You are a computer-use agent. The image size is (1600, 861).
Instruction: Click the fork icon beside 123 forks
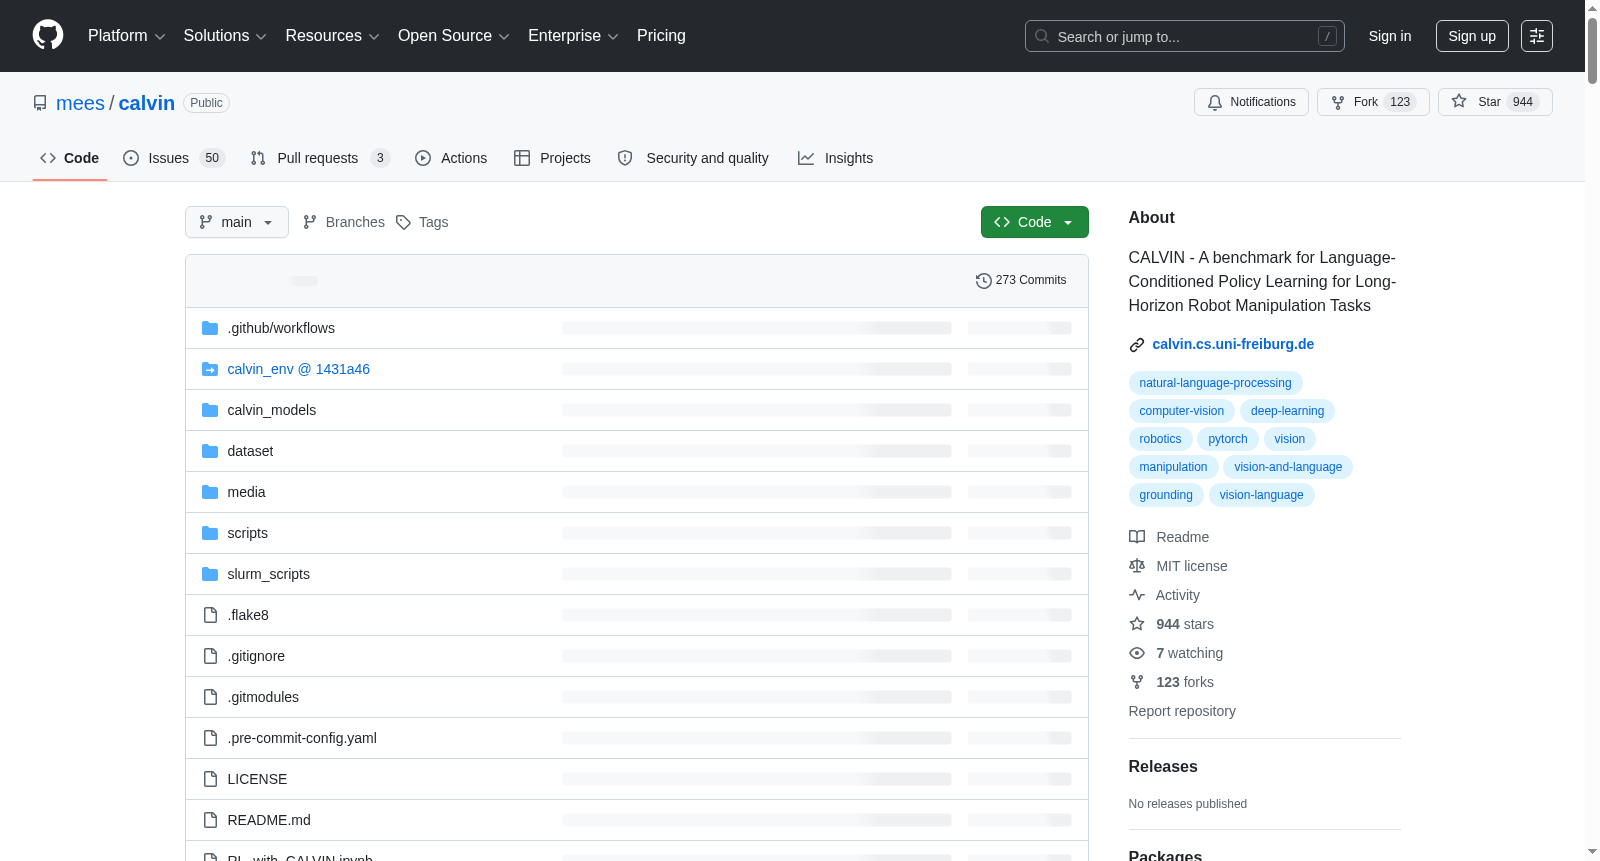pyautogui.click(x=1137, y=682)
